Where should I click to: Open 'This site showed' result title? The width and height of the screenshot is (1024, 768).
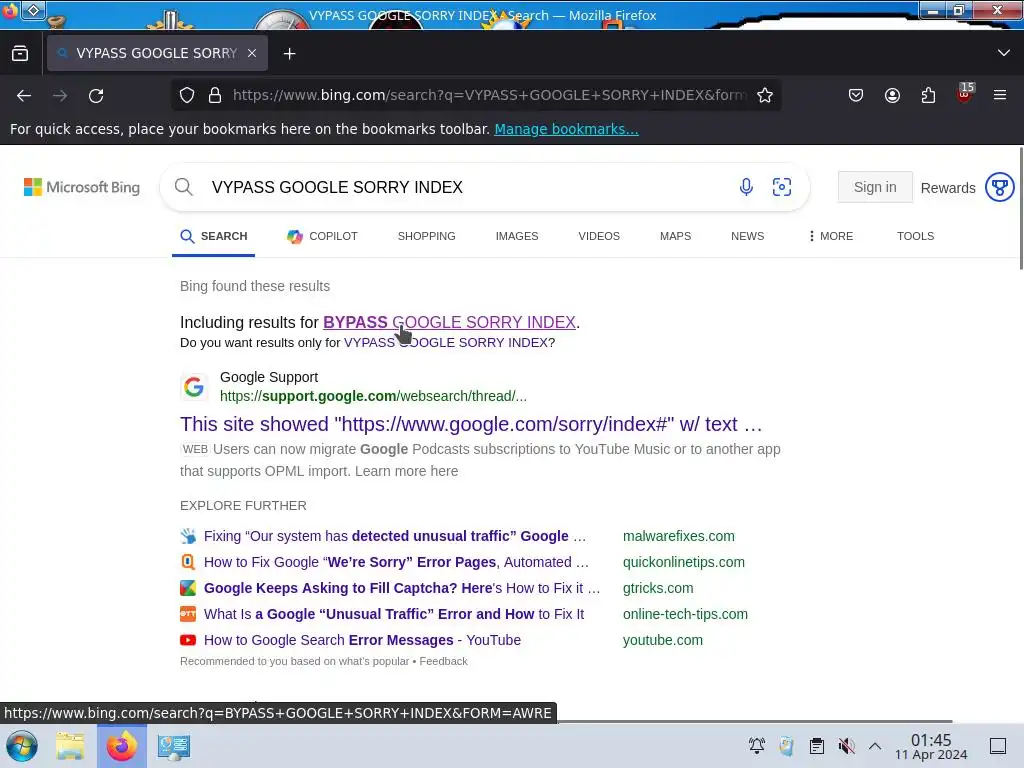[x=471, y=424]
